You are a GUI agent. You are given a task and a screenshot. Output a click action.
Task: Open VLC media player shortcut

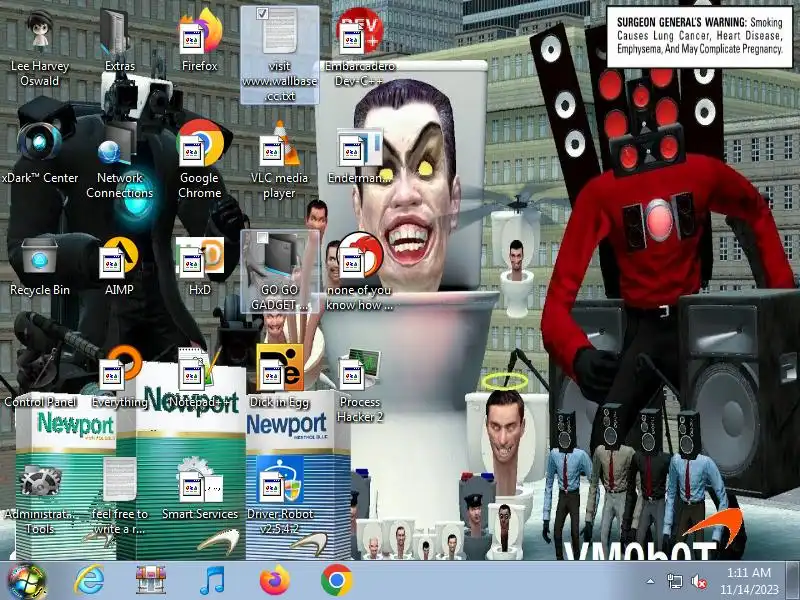(279, 160)
